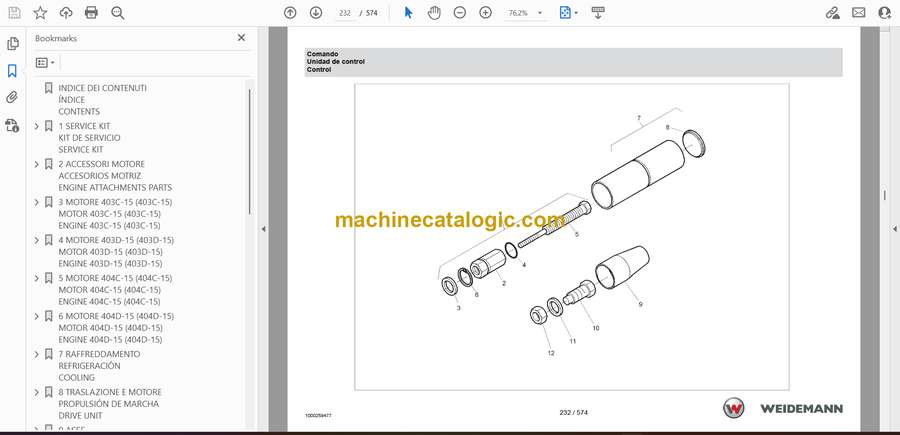Expand 8 TRASLAZIONE E MOTORE bookmark
Viewport: 900px width, 435px height.
tap(37, 392)
